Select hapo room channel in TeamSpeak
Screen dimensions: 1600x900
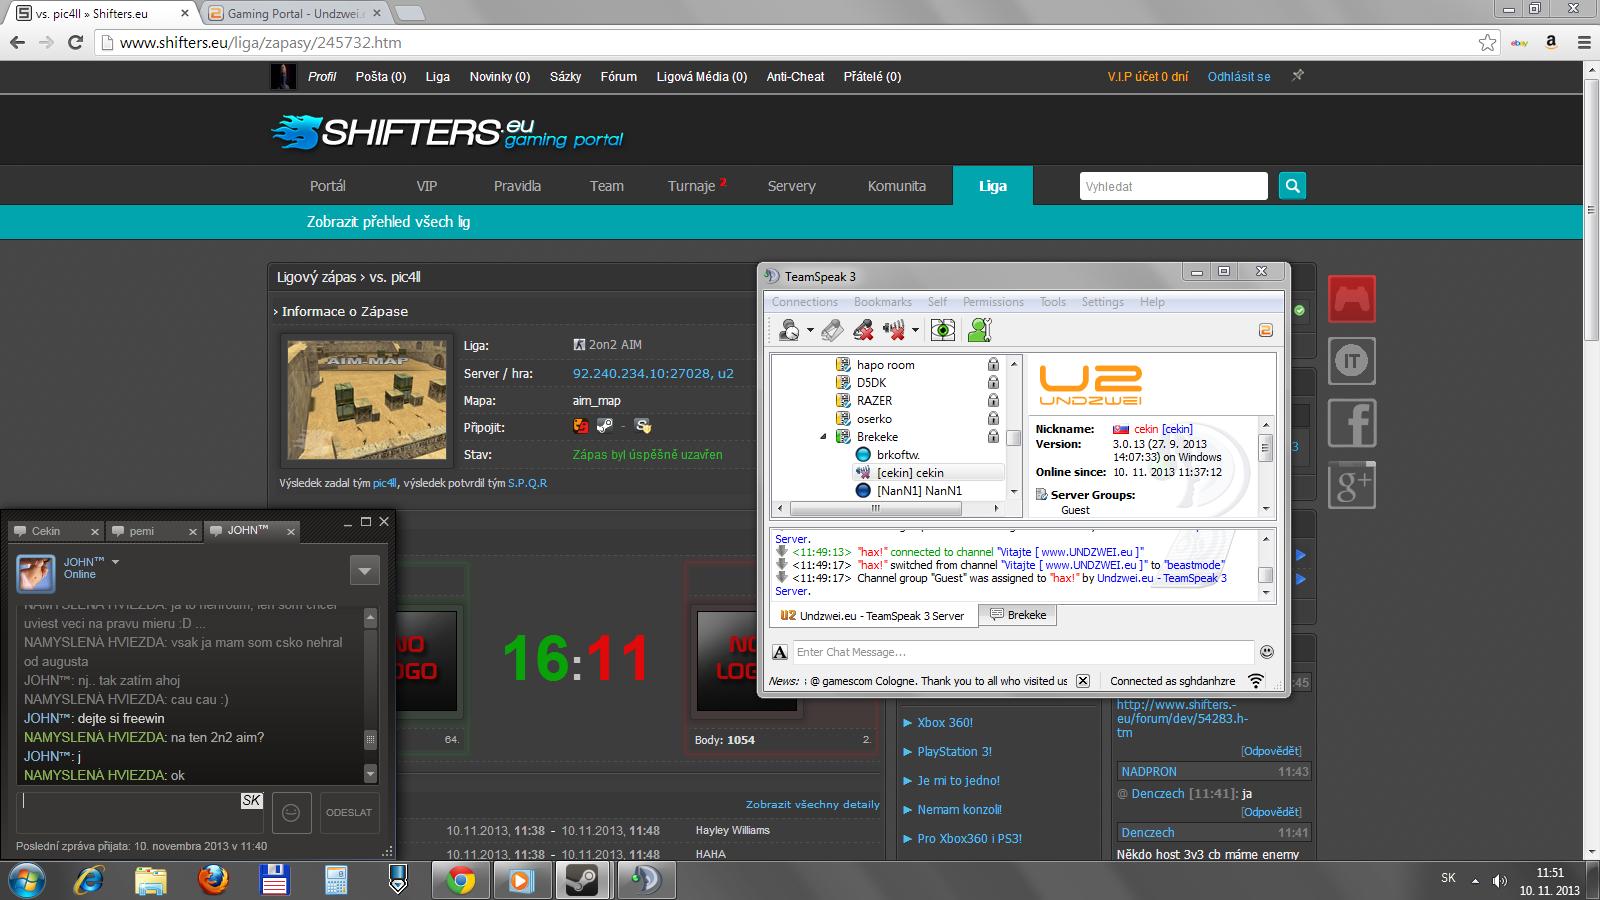(x=885, y=365)
